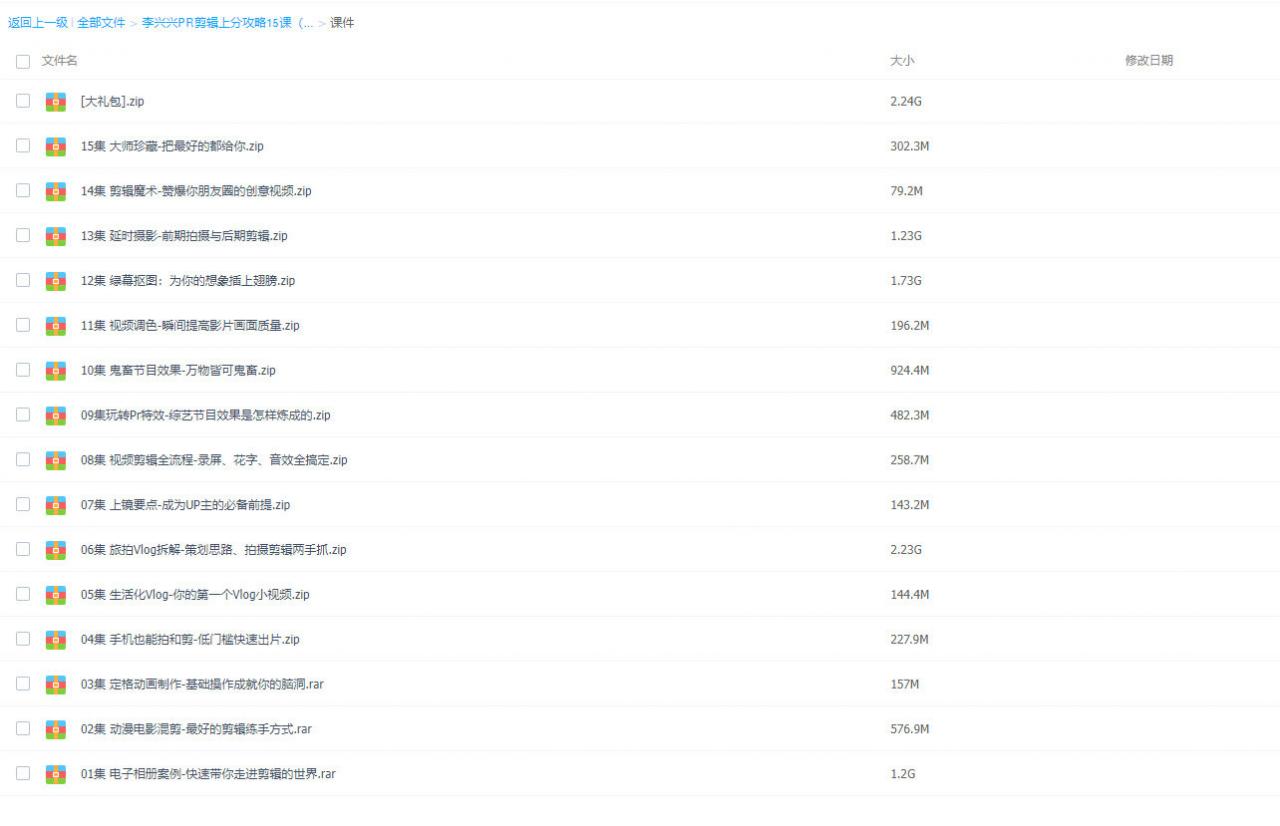
Task: Click the archive icon for 10集 鬼畜节目效果
Action: tap(56, 370)
